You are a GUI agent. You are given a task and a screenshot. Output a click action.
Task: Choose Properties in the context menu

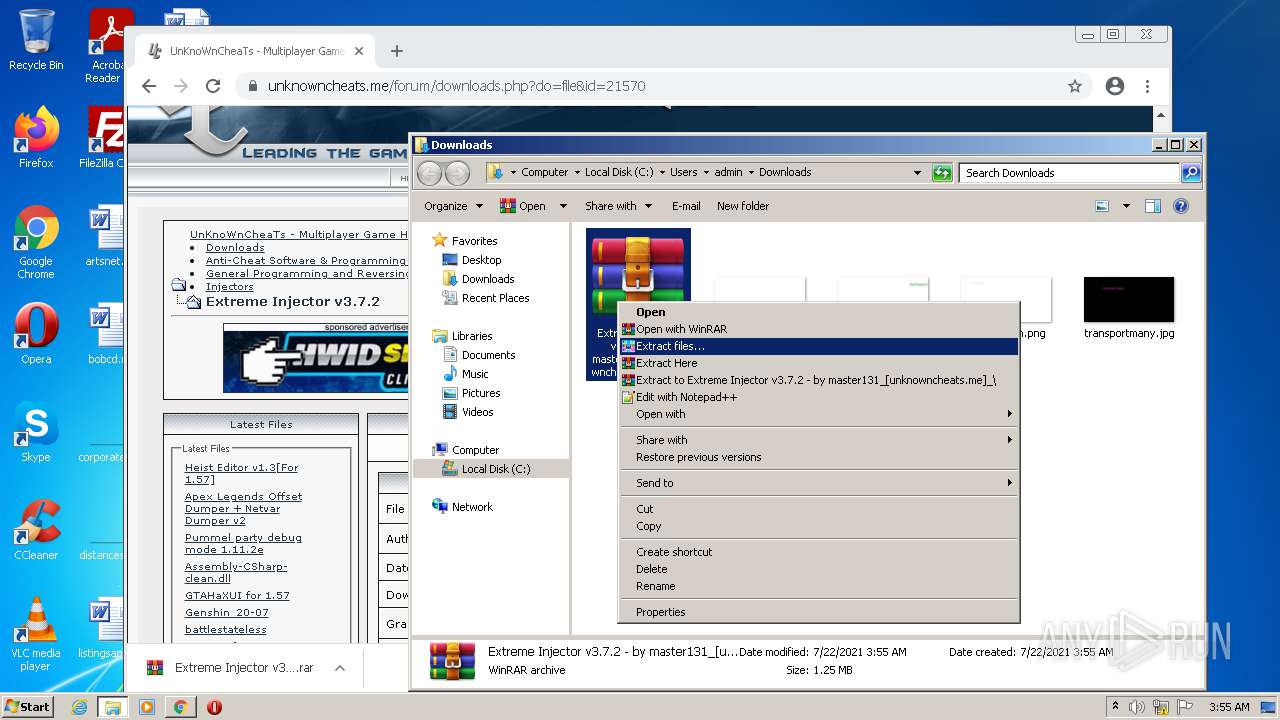(818, 612)
